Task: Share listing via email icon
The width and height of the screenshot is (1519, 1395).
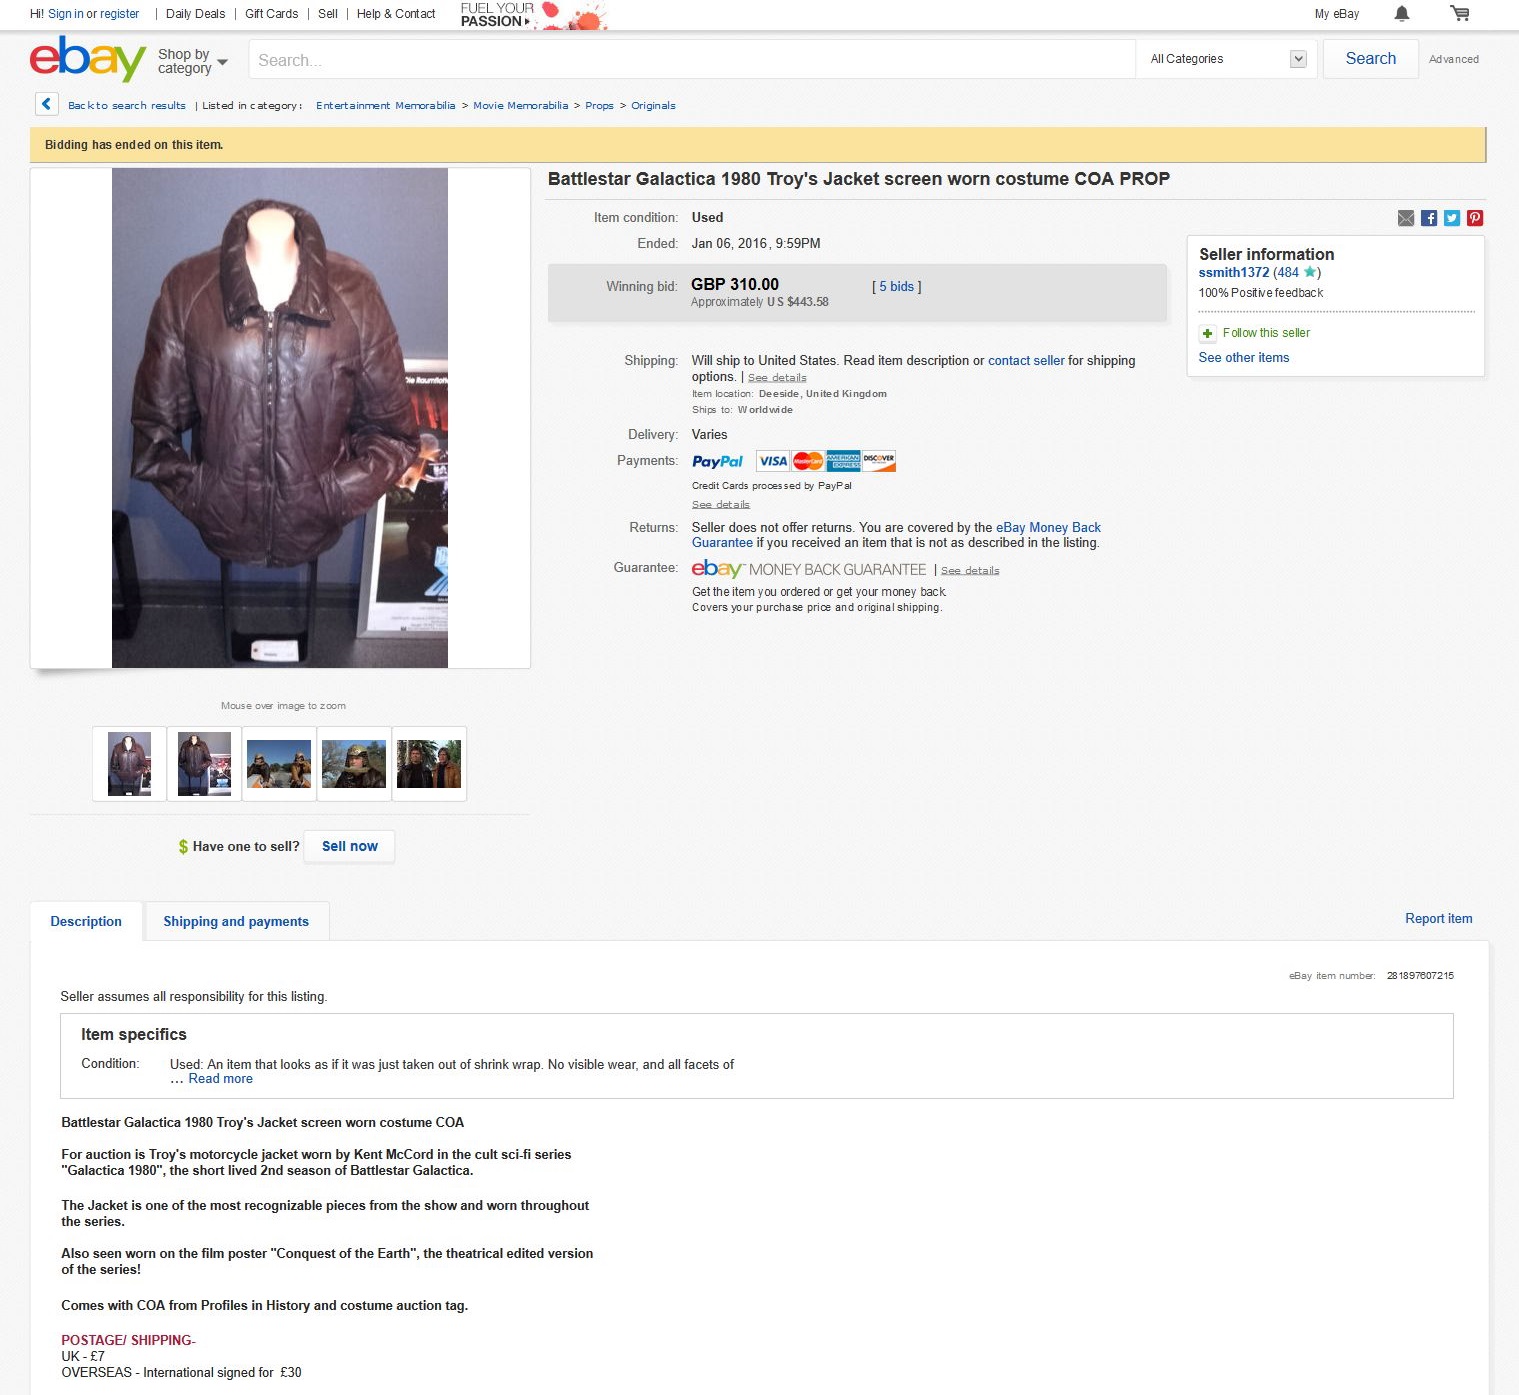Action: coord(1406,218)
